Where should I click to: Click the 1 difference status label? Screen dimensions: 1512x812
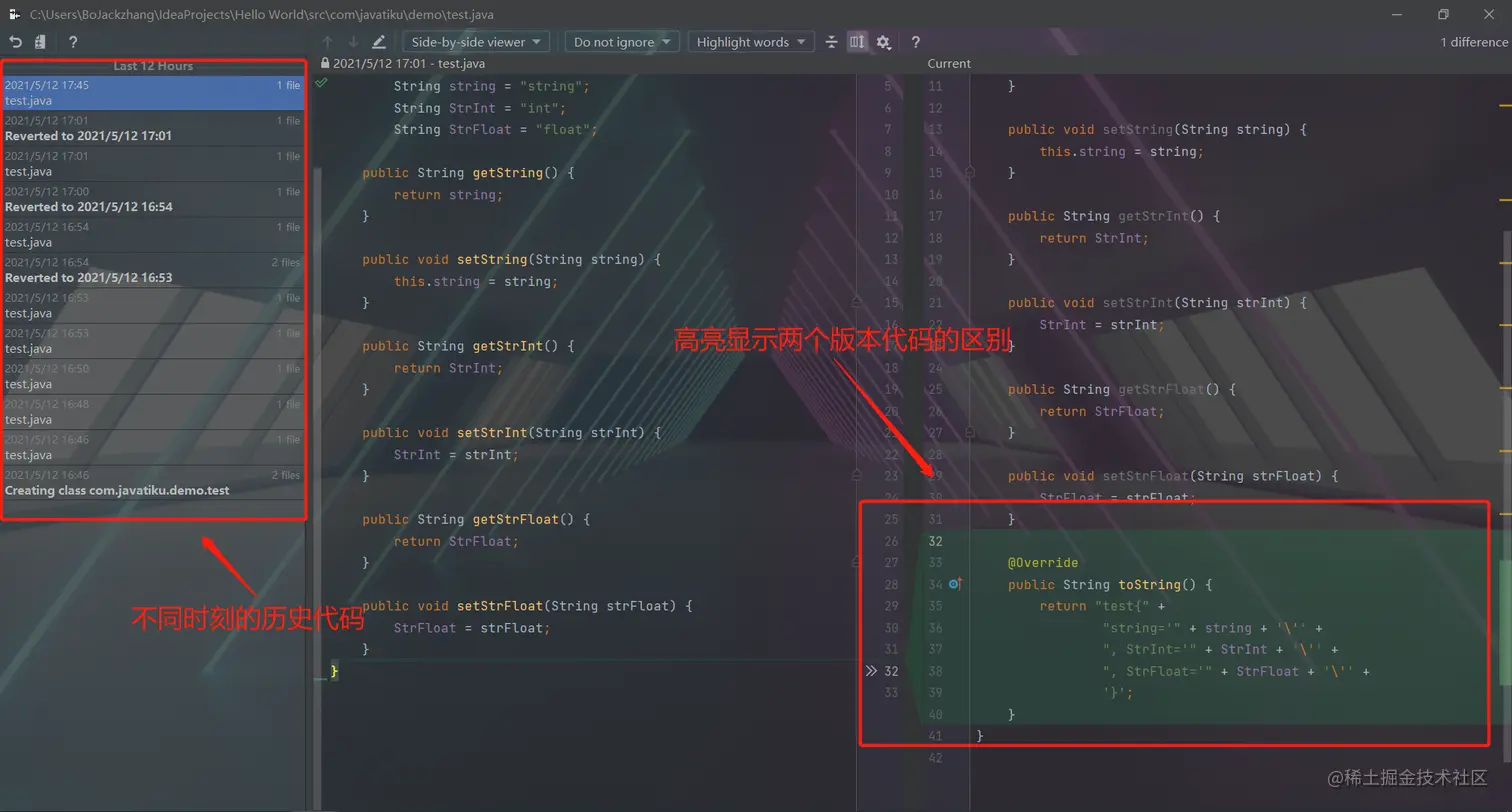click(1471, 42)
